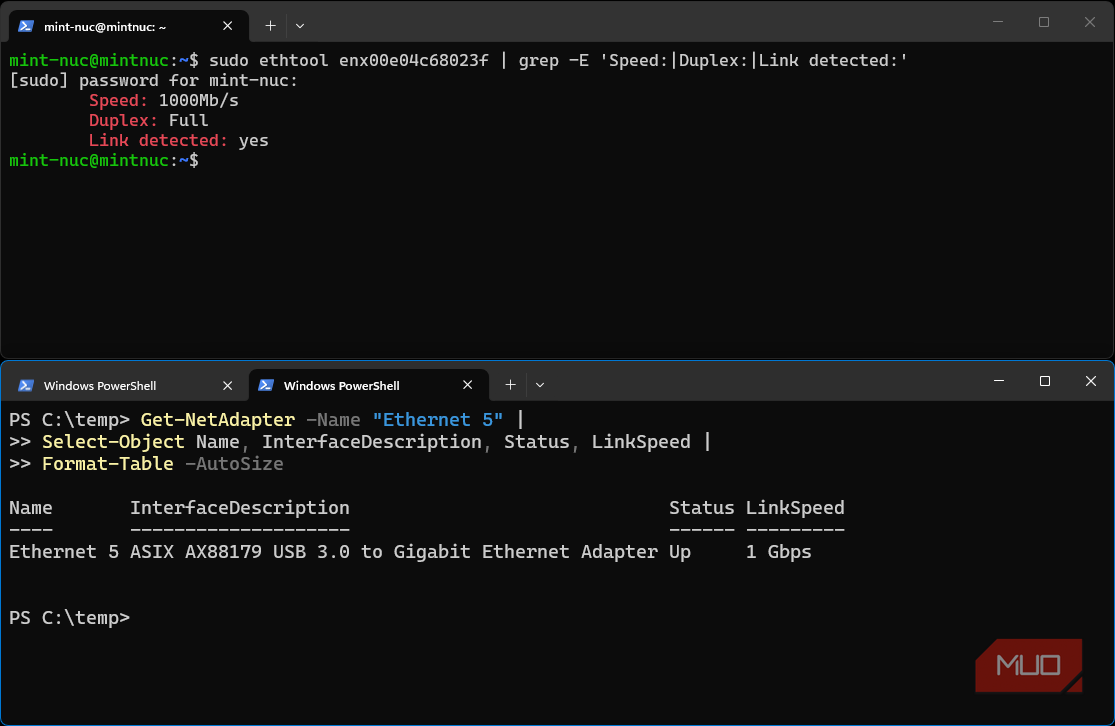1115x726 pixels.
Task: Click the 'Get-NetAdapter' cmdlet text
Action: point(218,420)
